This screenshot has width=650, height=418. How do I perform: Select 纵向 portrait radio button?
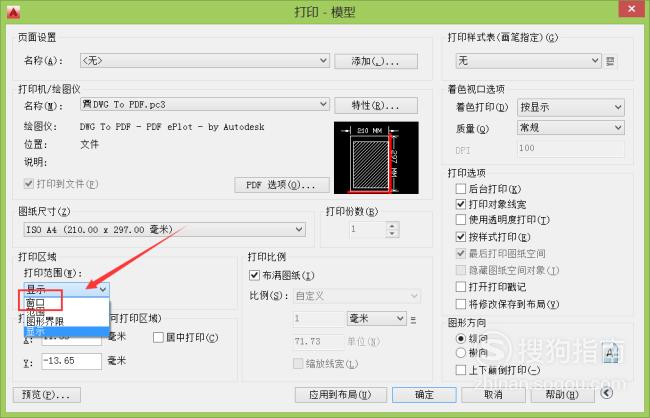click(461, 339)
